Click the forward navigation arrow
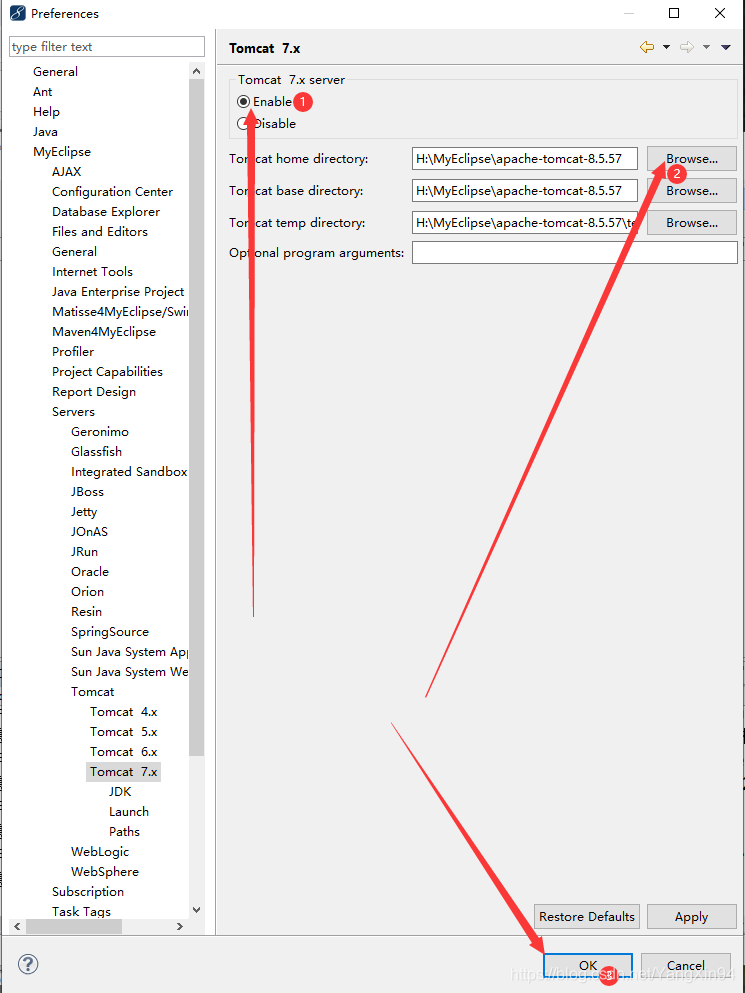 tap(687, 47)
